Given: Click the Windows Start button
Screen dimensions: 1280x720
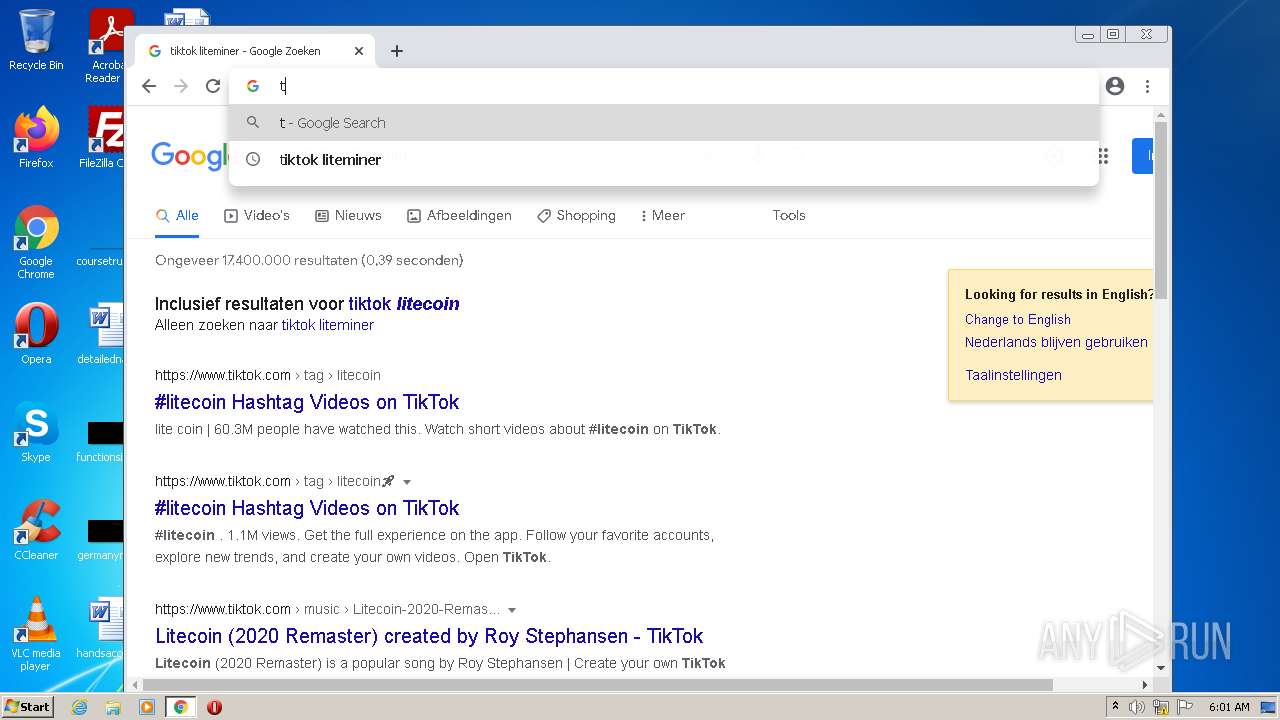Looking at the screenshot, I should 28,706.
